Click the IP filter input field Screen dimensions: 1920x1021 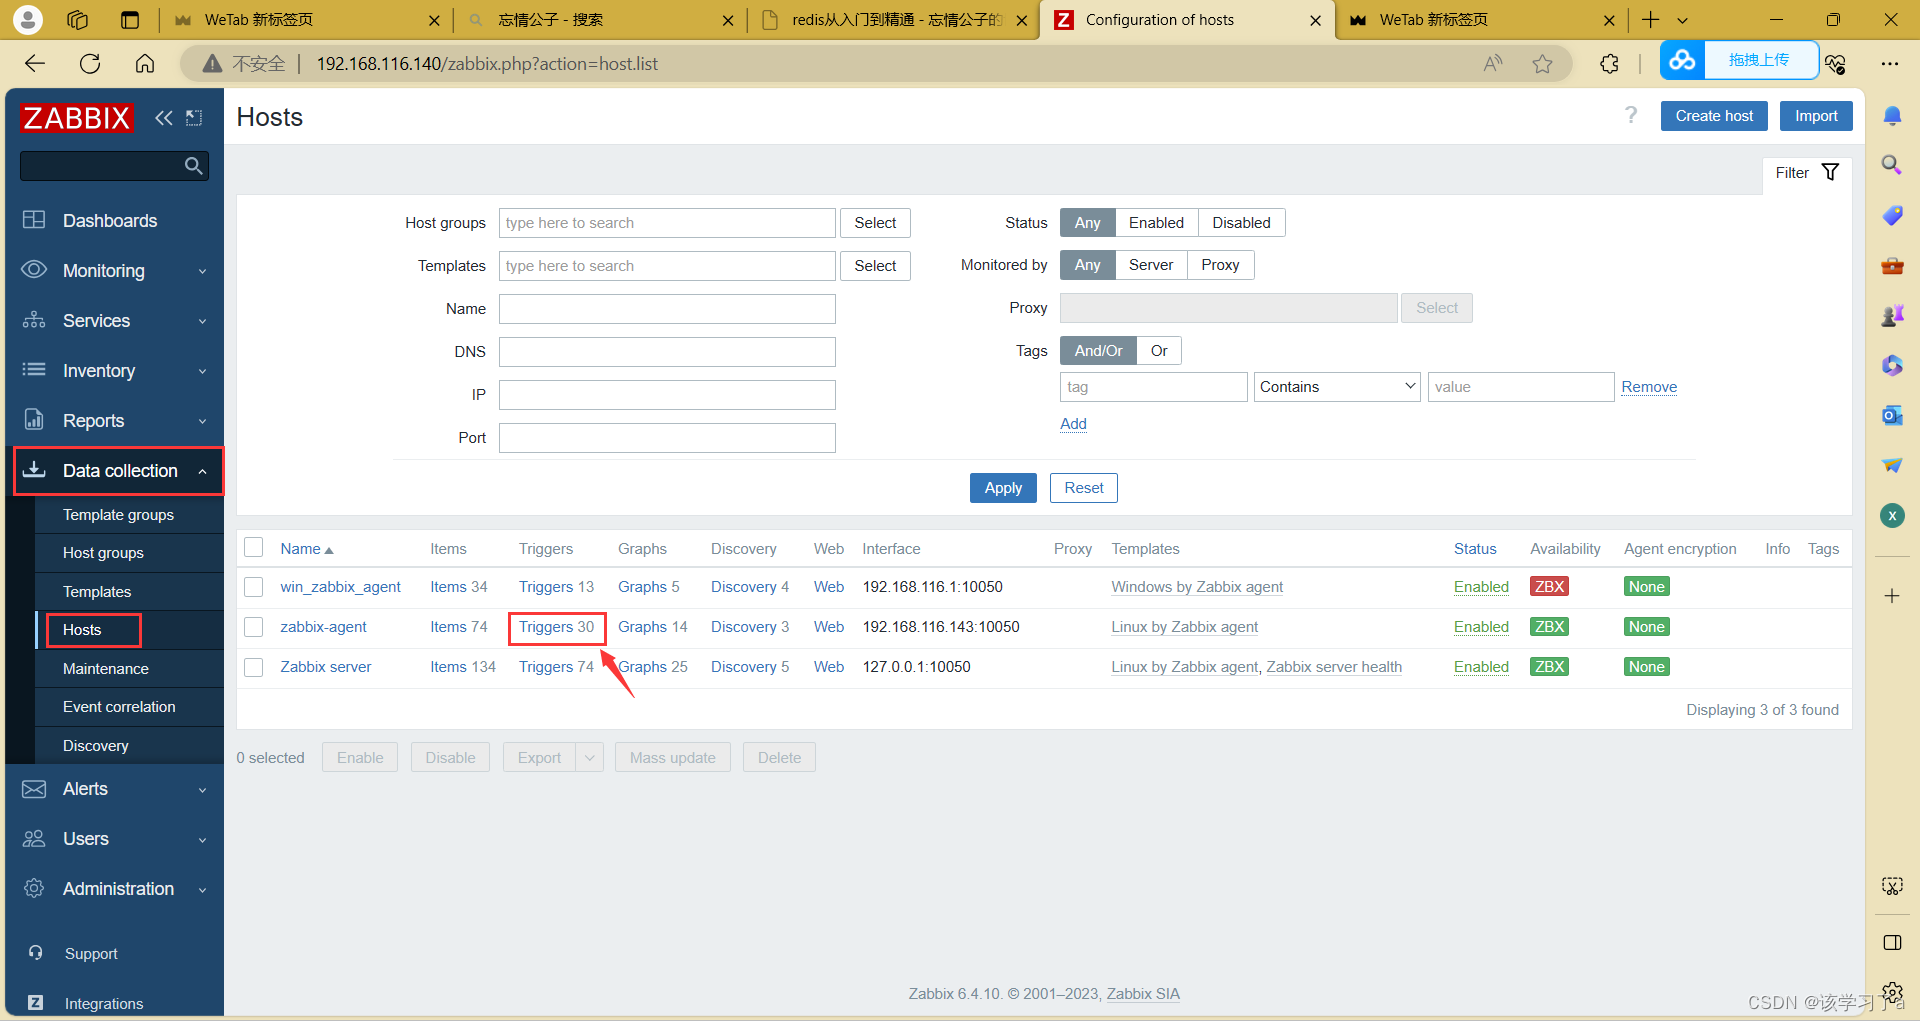[667, 395]
